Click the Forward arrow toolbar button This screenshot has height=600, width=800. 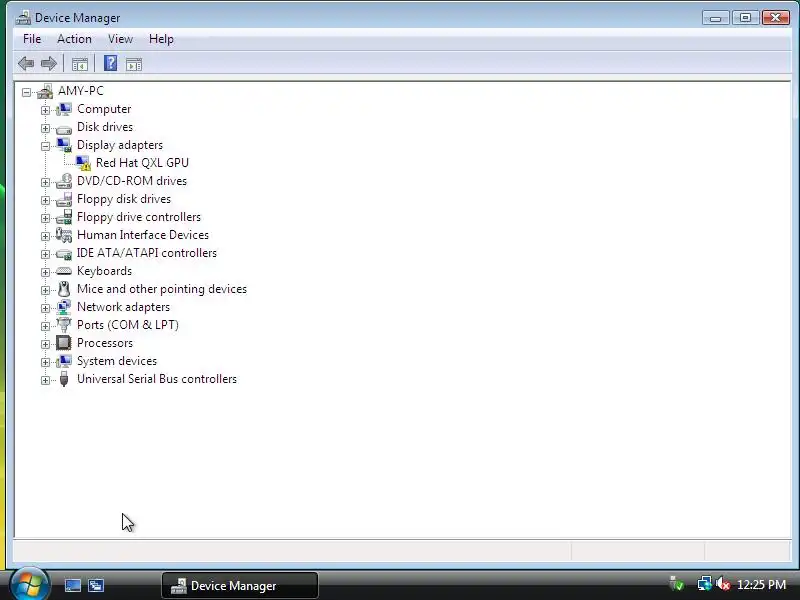[x=48, y=64]
